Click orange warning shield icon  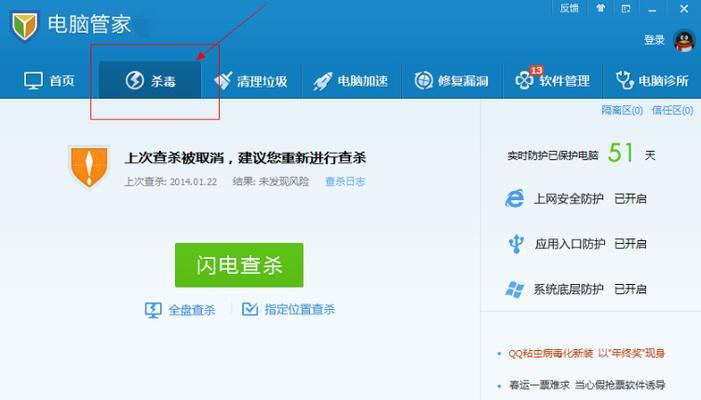89,166
